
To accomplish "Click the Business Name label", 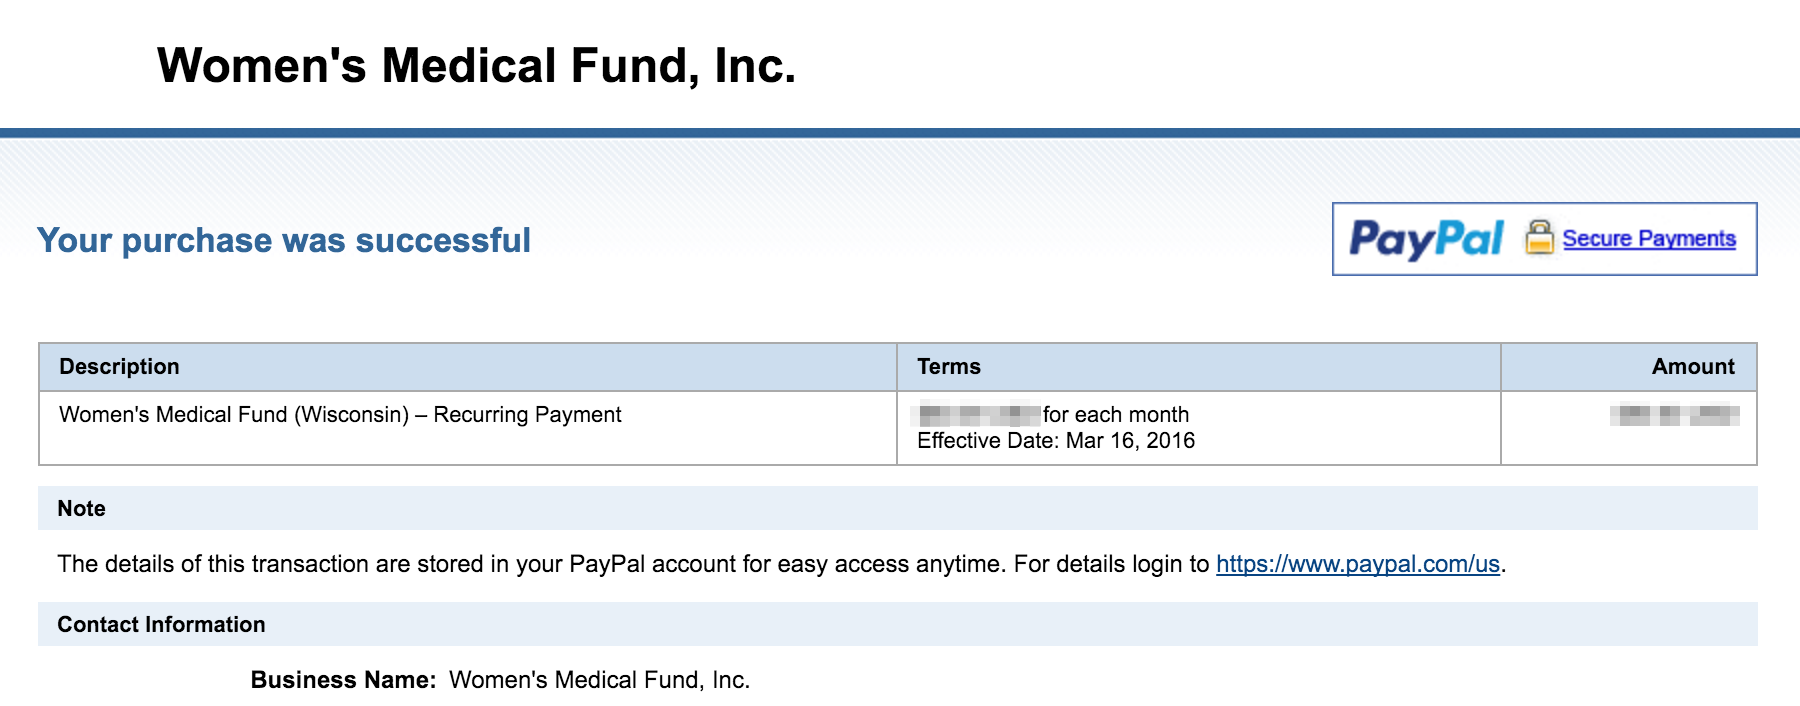I will pos(343,680).
